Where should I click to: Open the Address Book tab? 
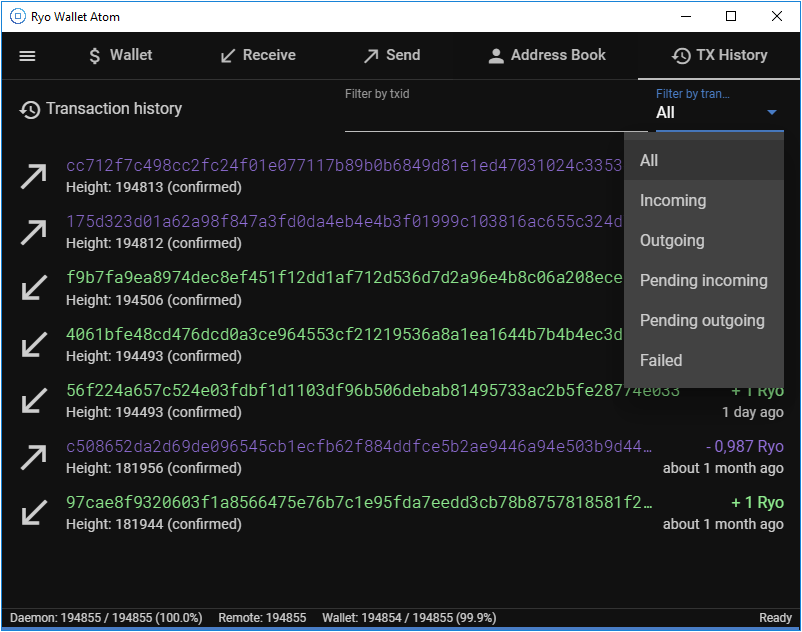547,55
